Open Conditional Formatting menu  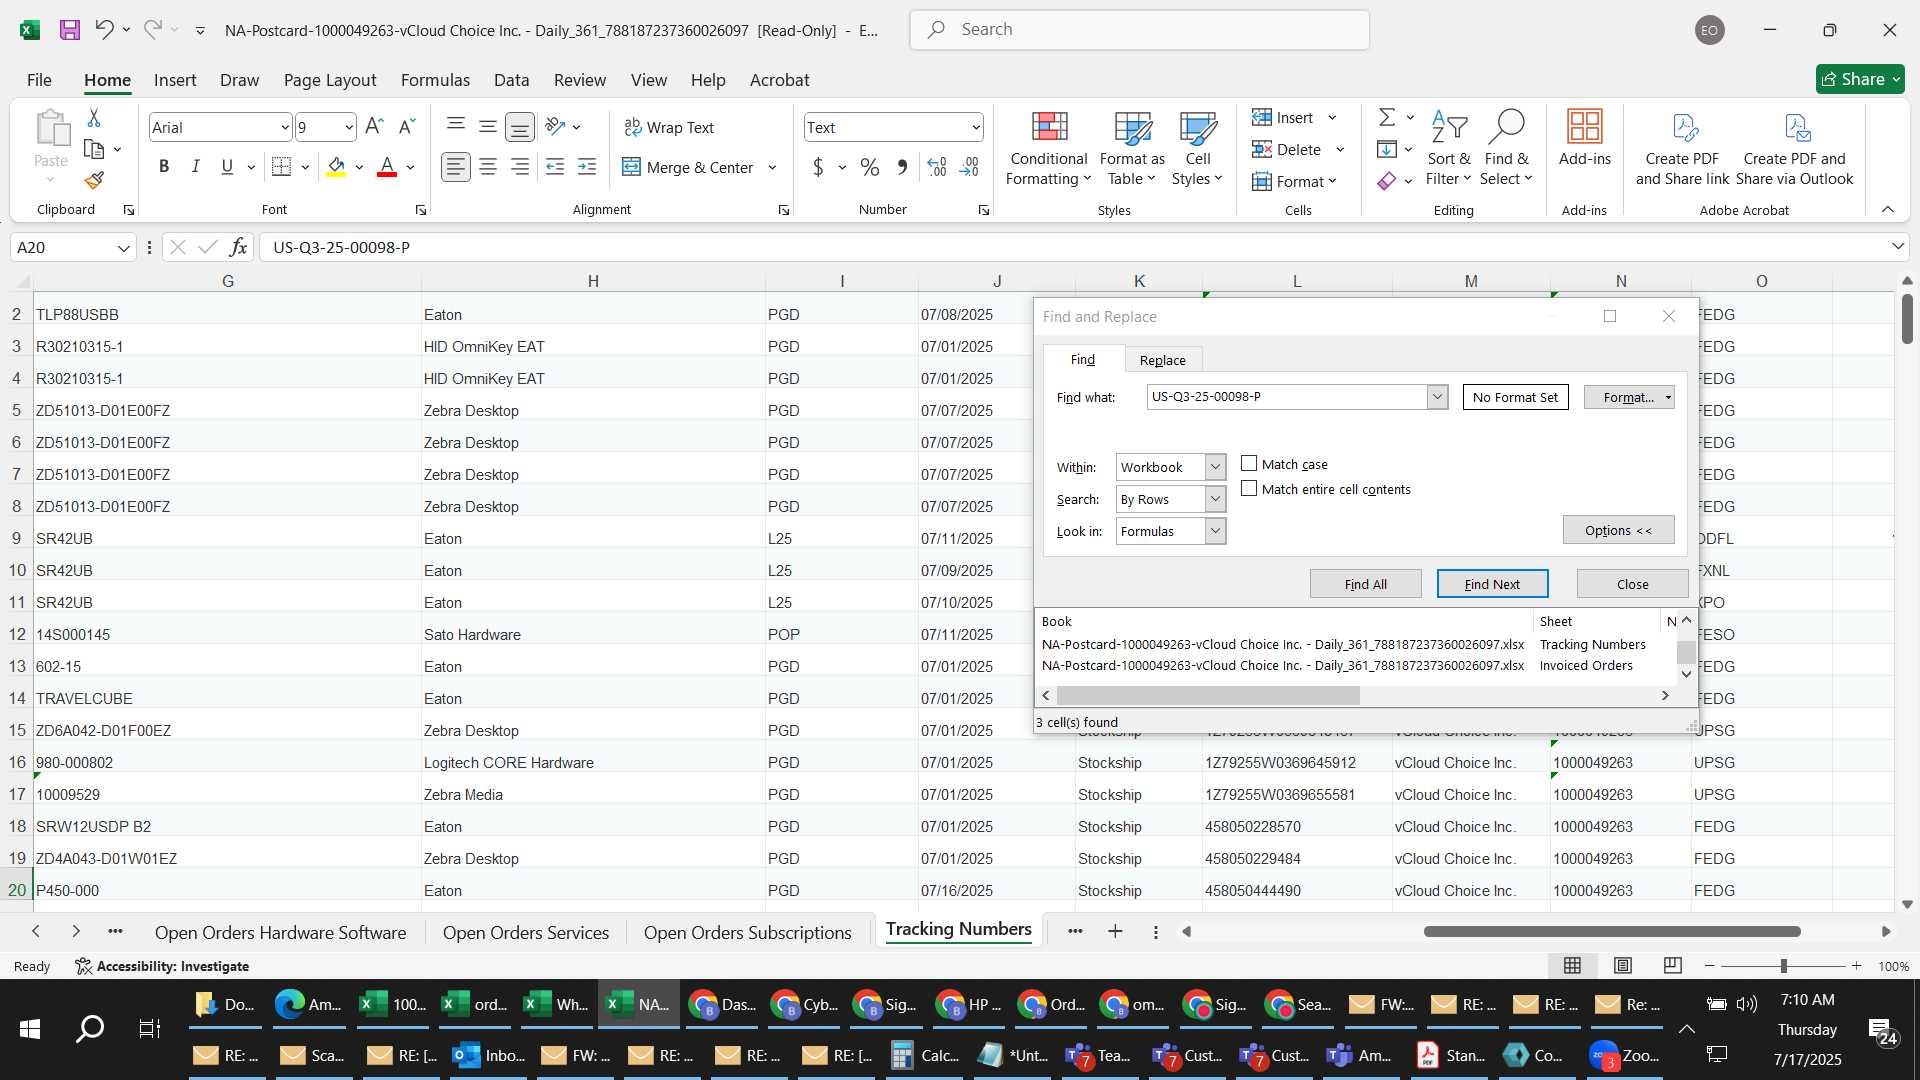pos(1048,148)
